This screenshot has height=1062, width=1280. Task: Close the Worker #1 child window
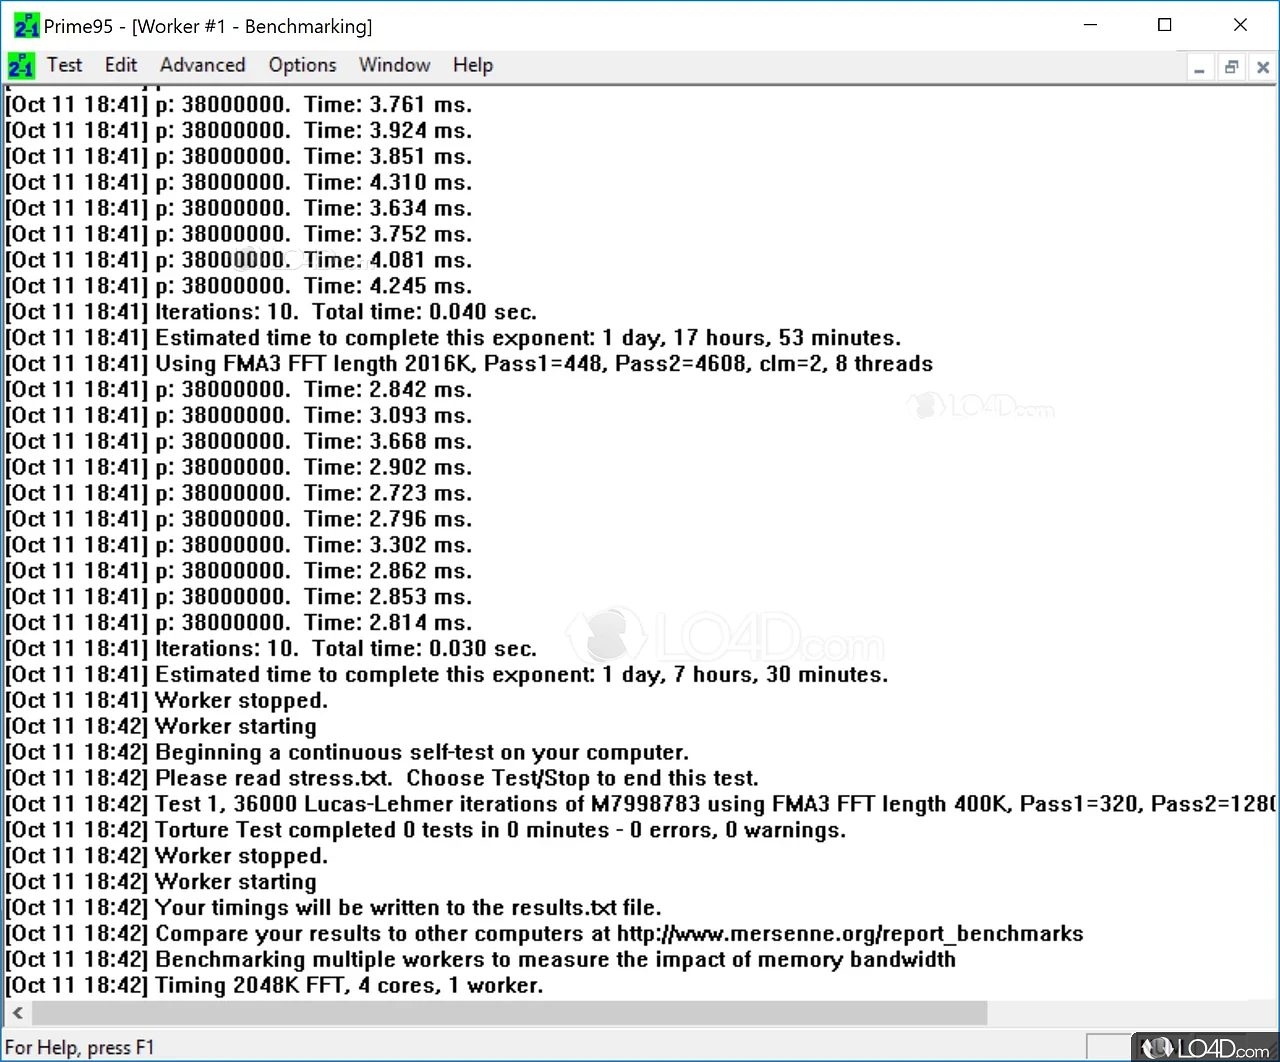1263,67
